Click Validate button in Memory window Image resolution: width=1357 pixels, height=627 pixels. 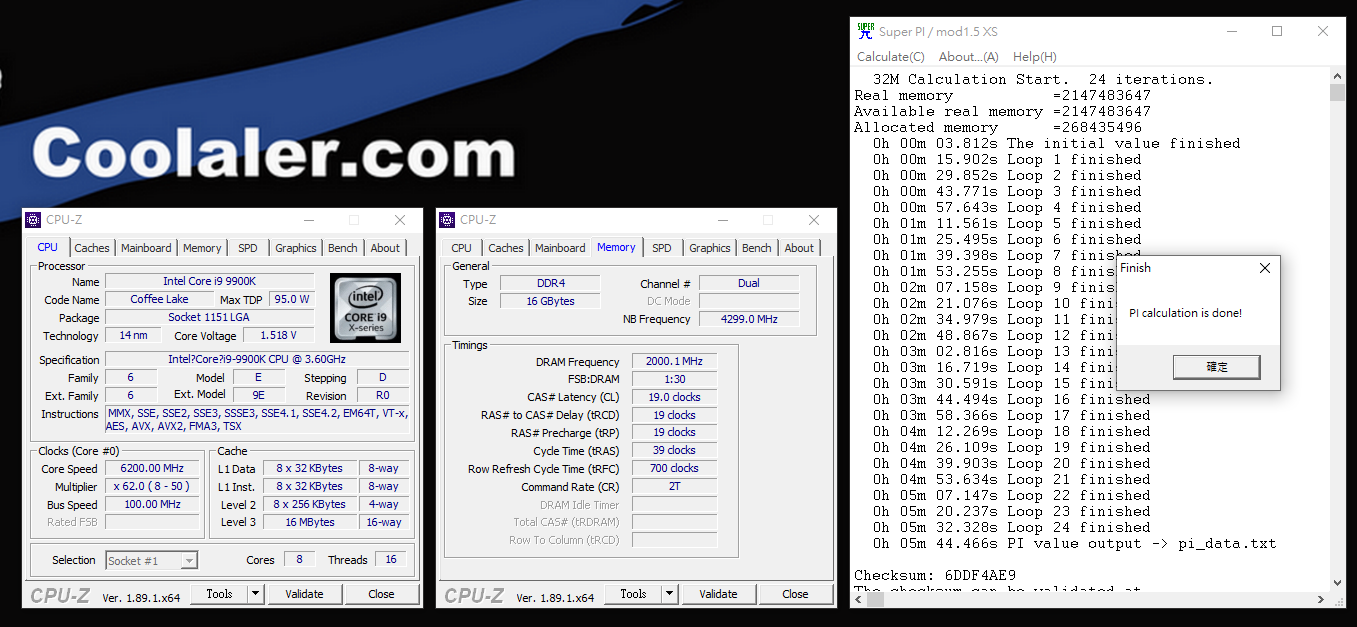(x=718, y=594)
